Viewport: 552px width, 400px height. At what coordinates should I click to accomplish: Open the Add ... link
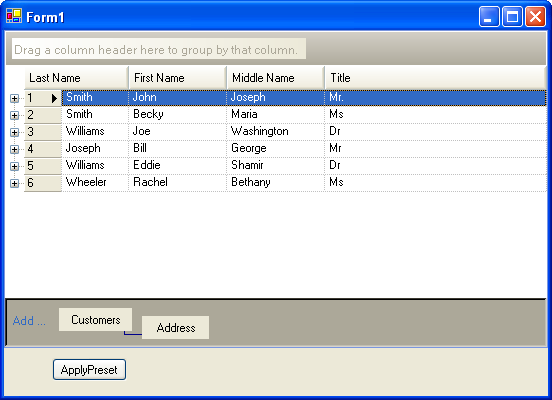(x=29, y=321)
